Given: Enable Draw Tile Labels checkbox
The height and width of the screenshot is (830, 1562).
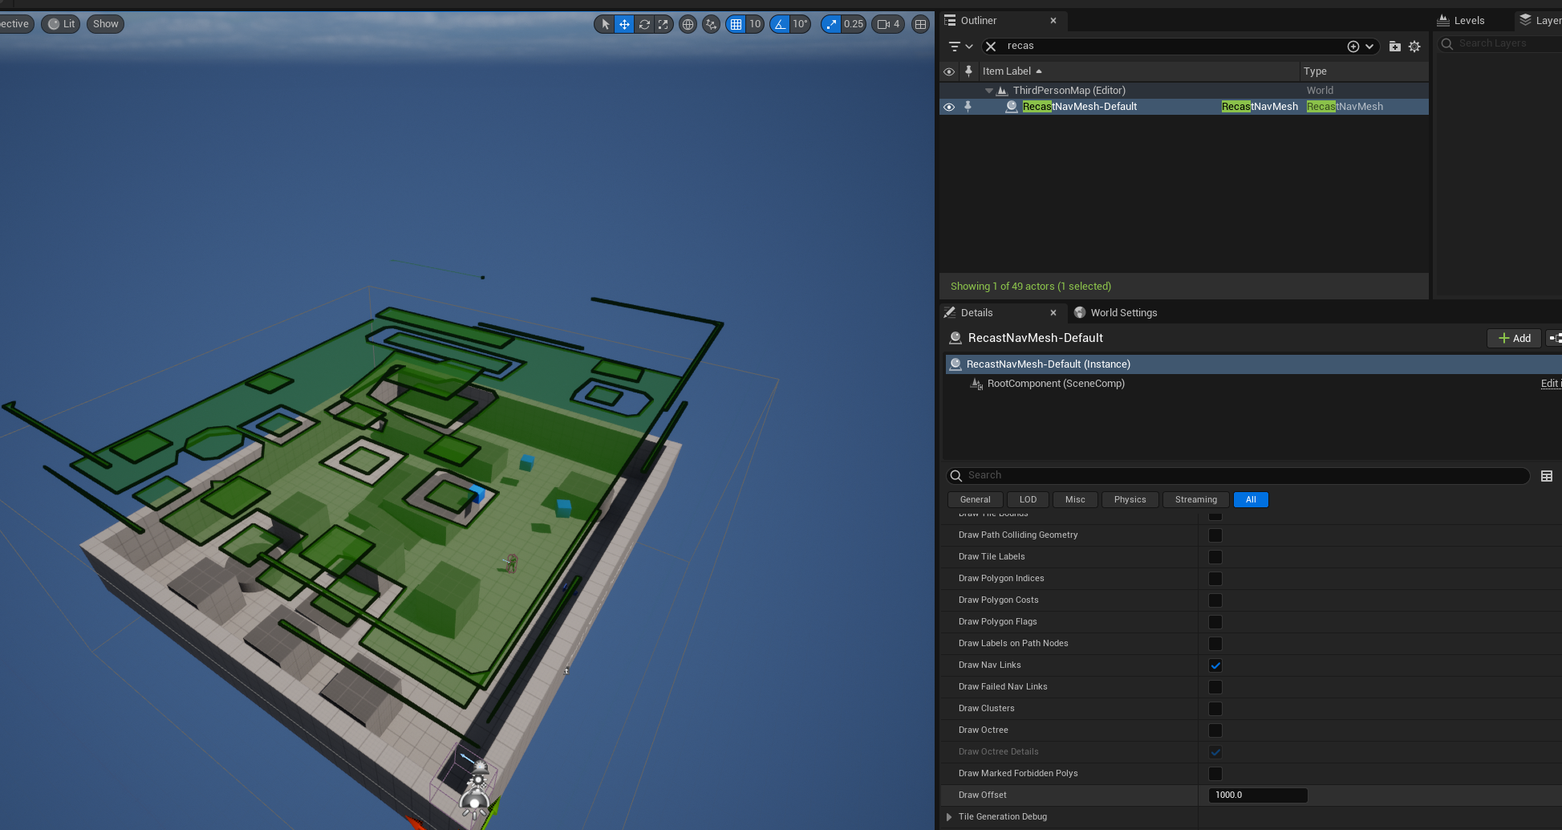Looking at the screenshot, I should (1215, 557).
